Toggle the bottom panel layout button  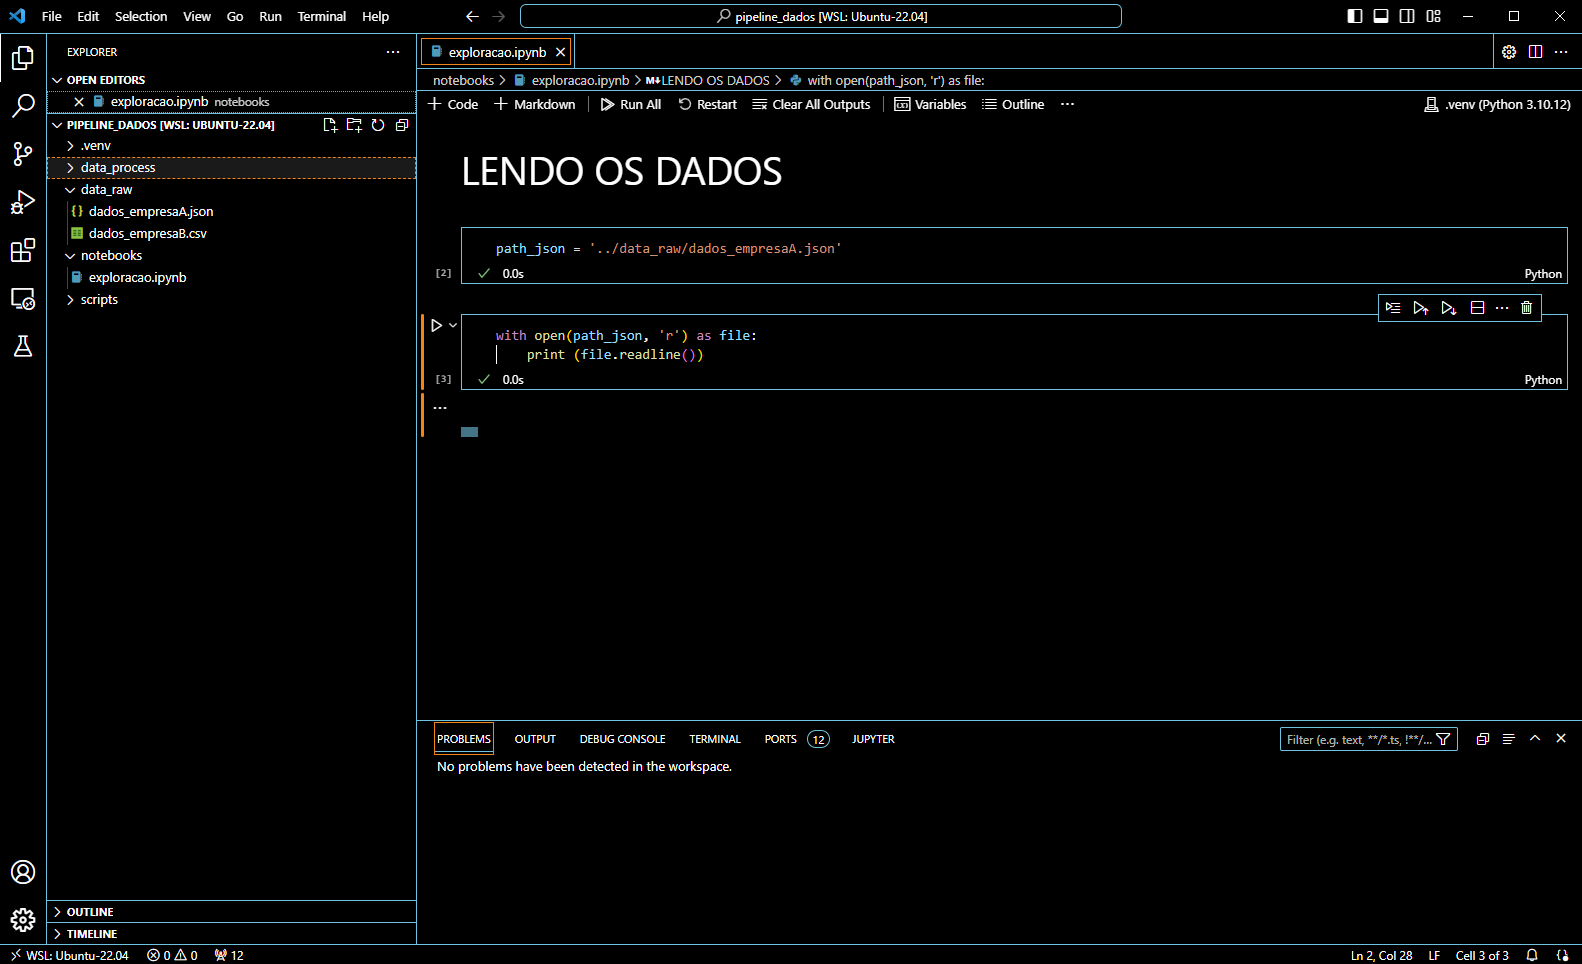pos(1381,16)
